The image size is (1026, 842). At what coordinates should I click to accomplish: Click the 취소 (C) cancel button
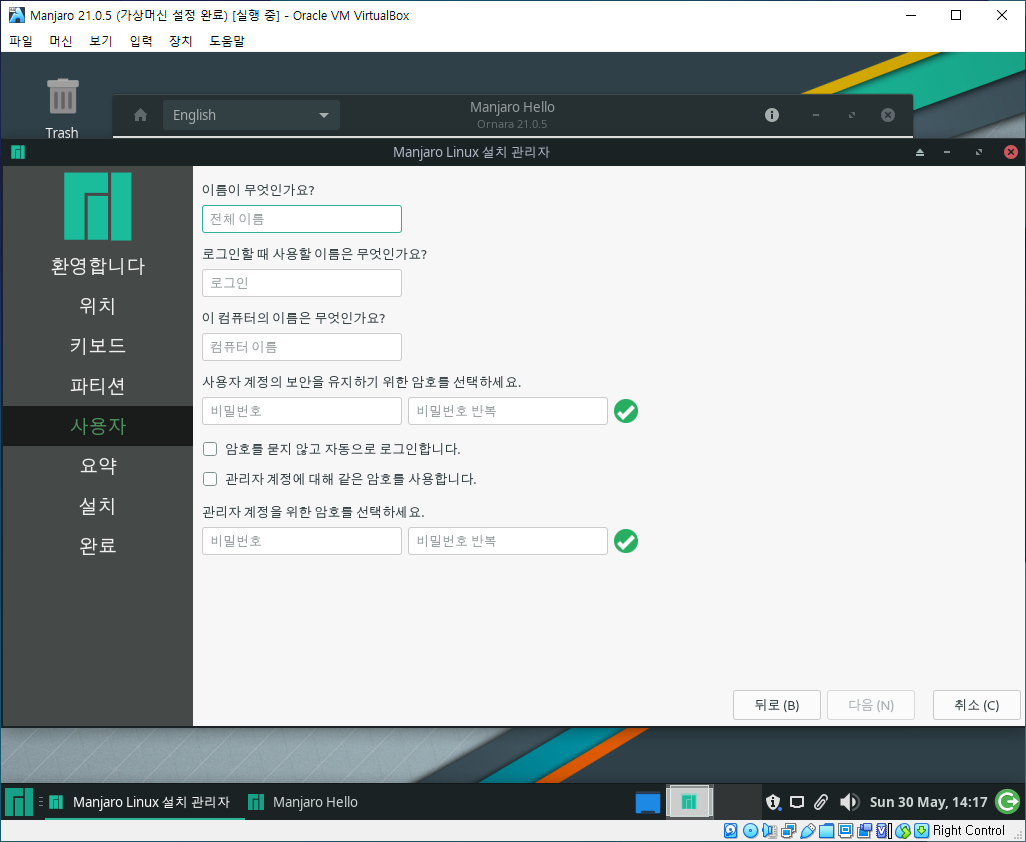click(976, 705)
